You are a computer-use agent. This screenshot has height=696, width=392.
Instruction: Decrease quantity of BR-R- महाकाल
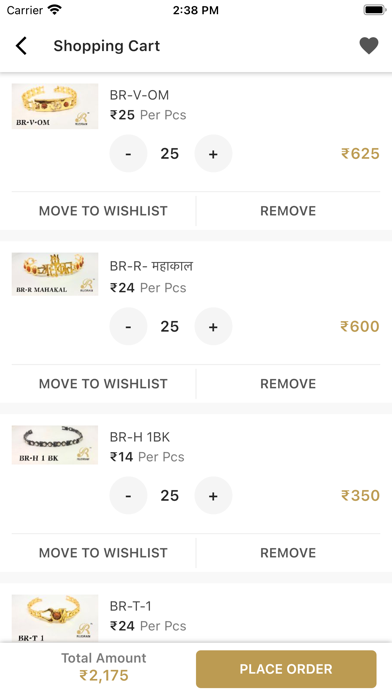click(128, 326)
